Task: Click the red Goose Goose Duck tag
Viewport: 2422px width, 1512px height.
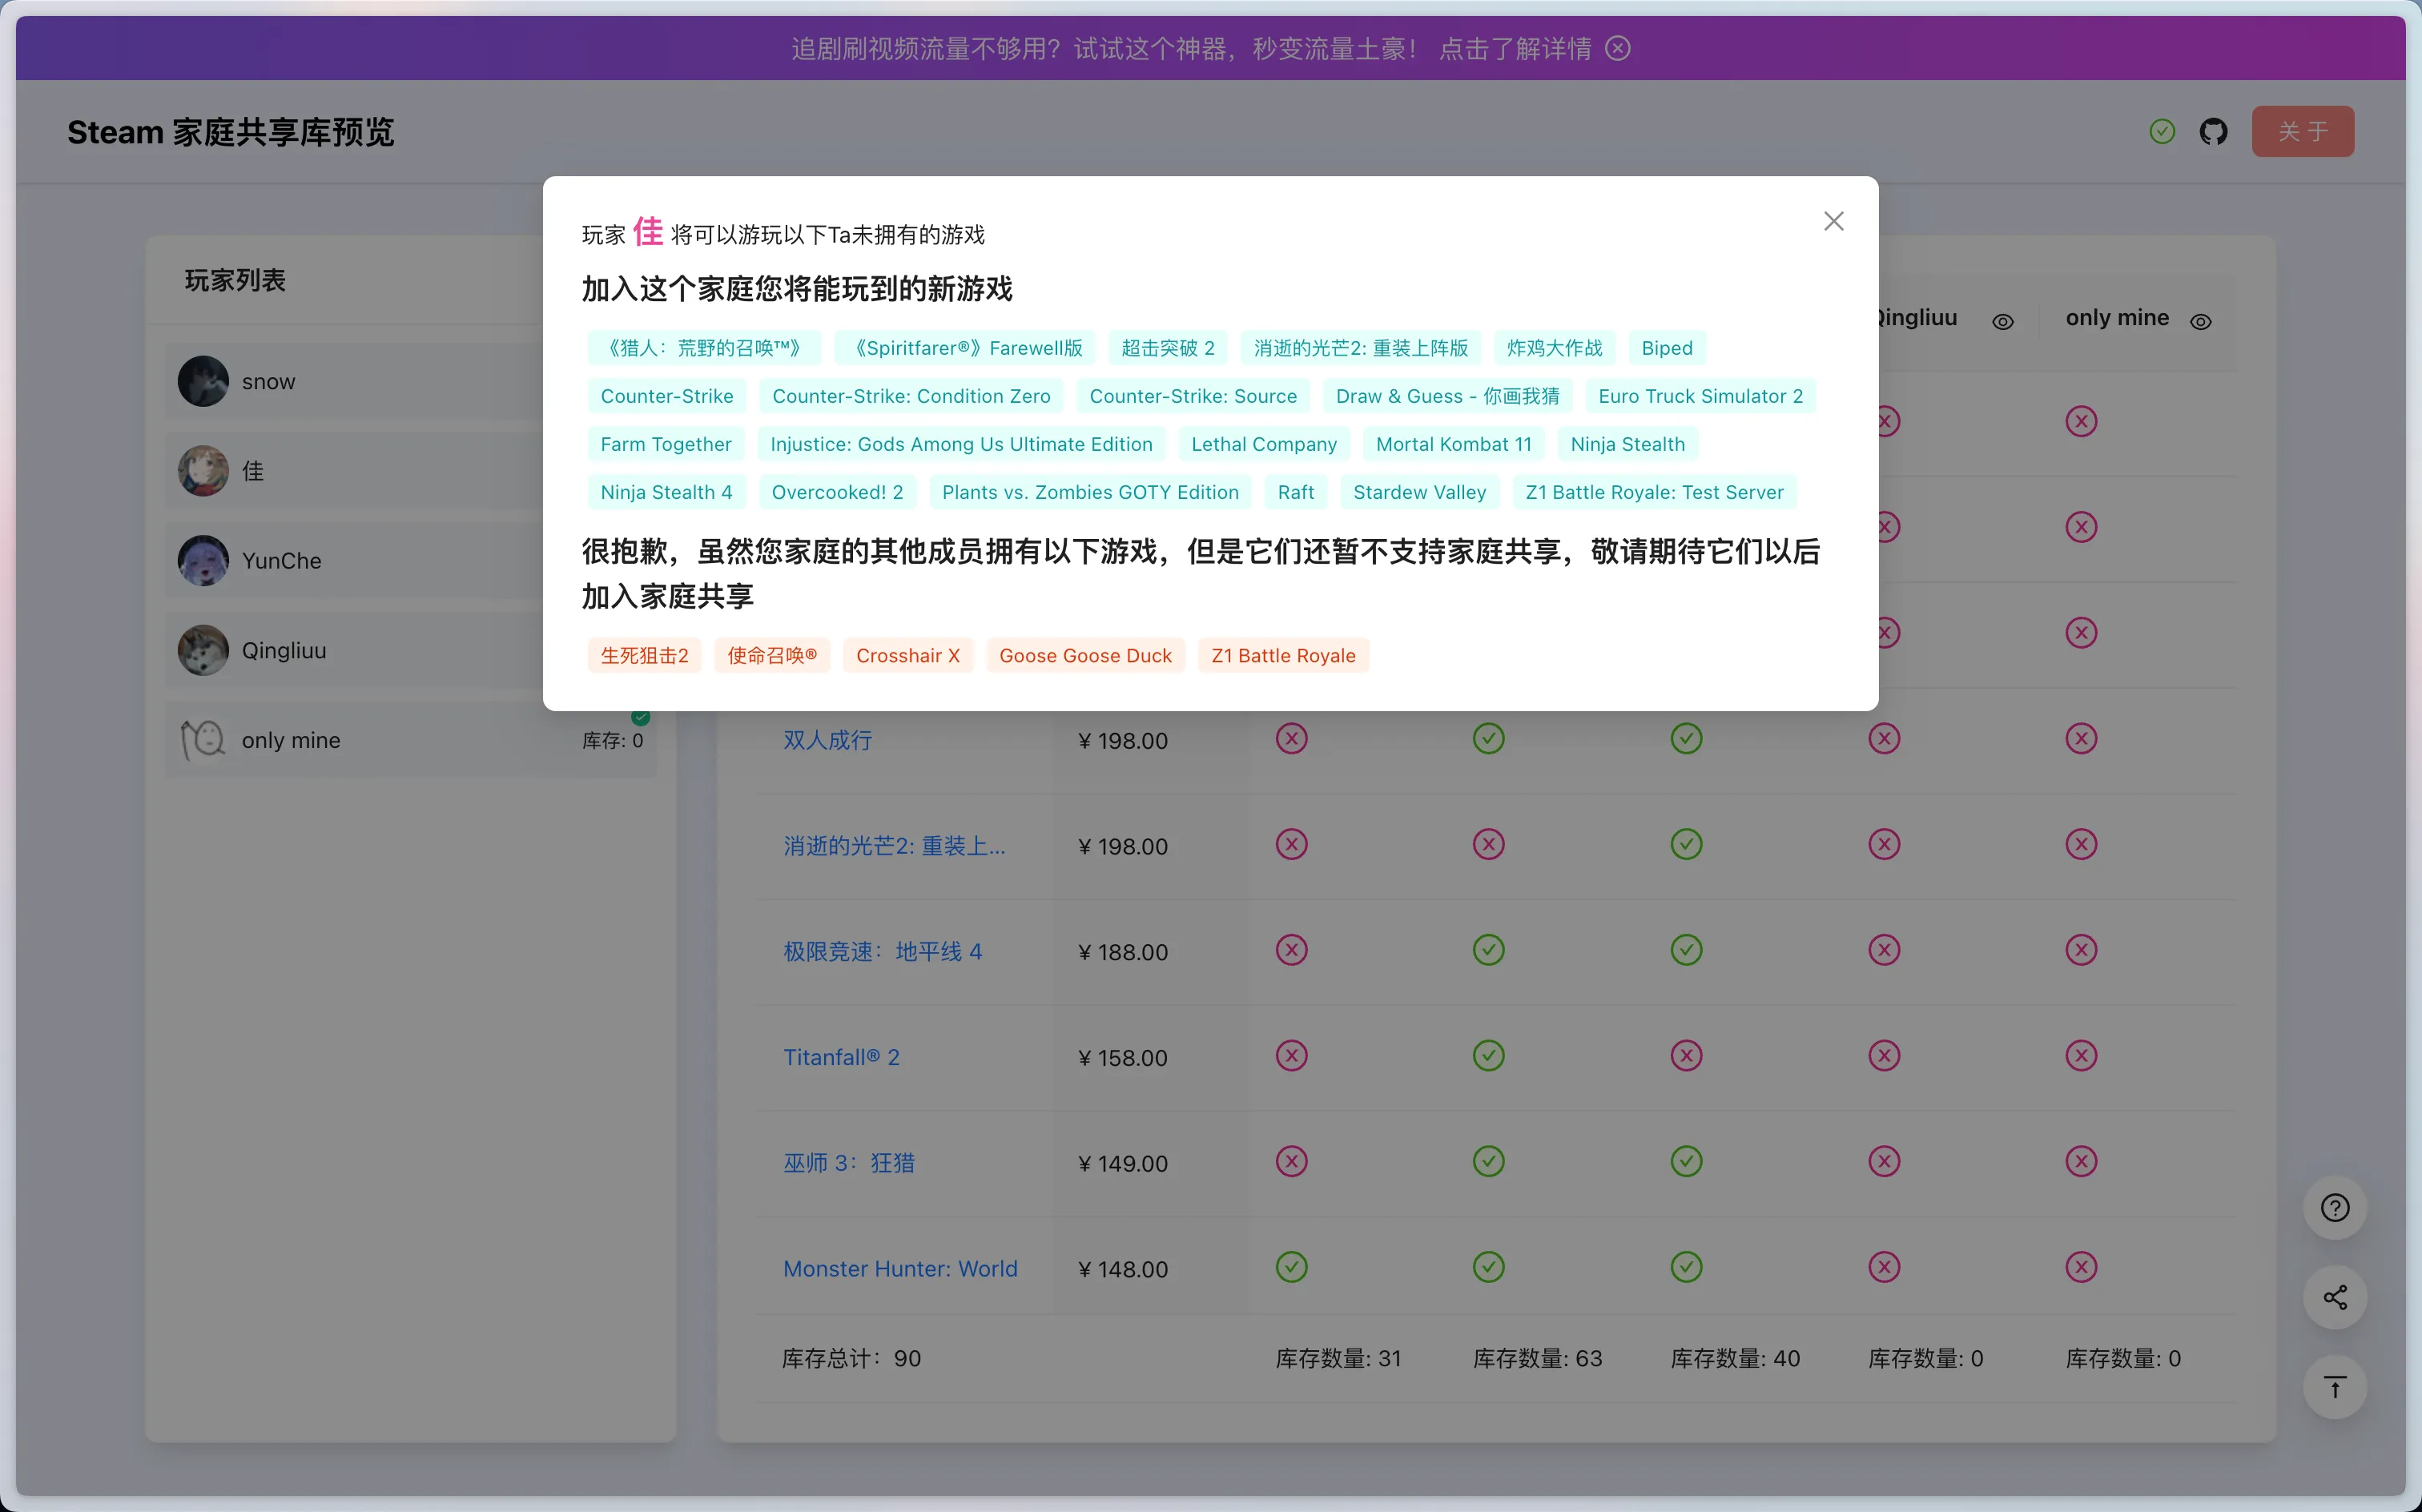Action: (1085, 656)
